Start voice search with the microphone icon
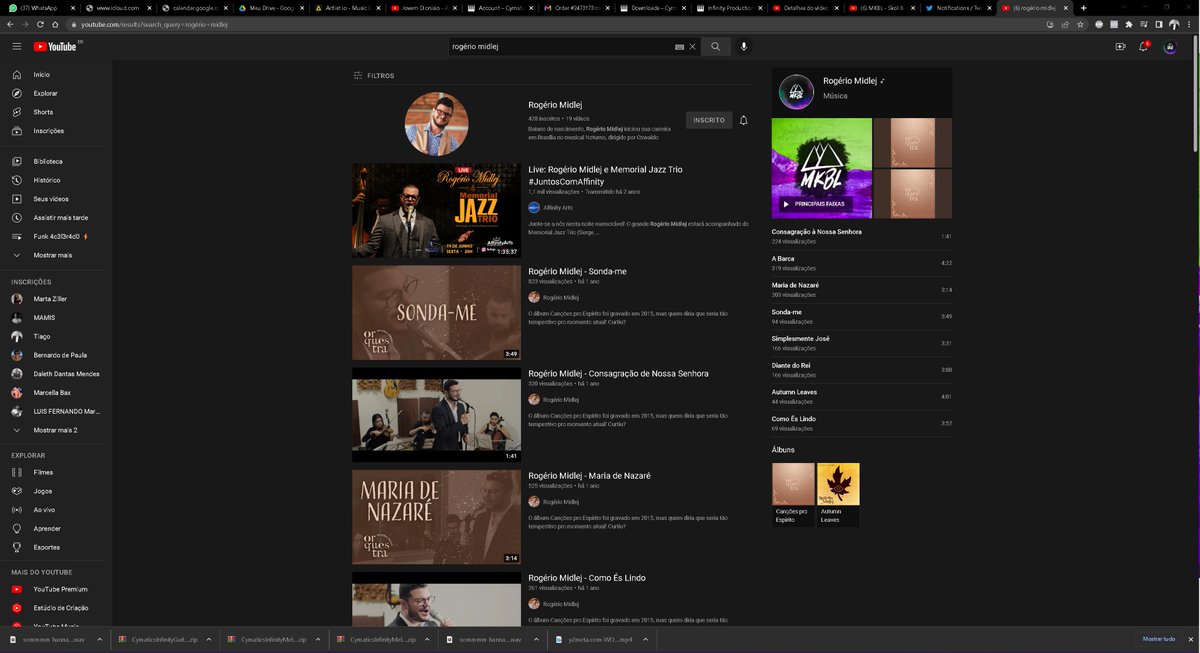Image resolution: width=1200 pixels, height=653 pixels. click(744, 46)
